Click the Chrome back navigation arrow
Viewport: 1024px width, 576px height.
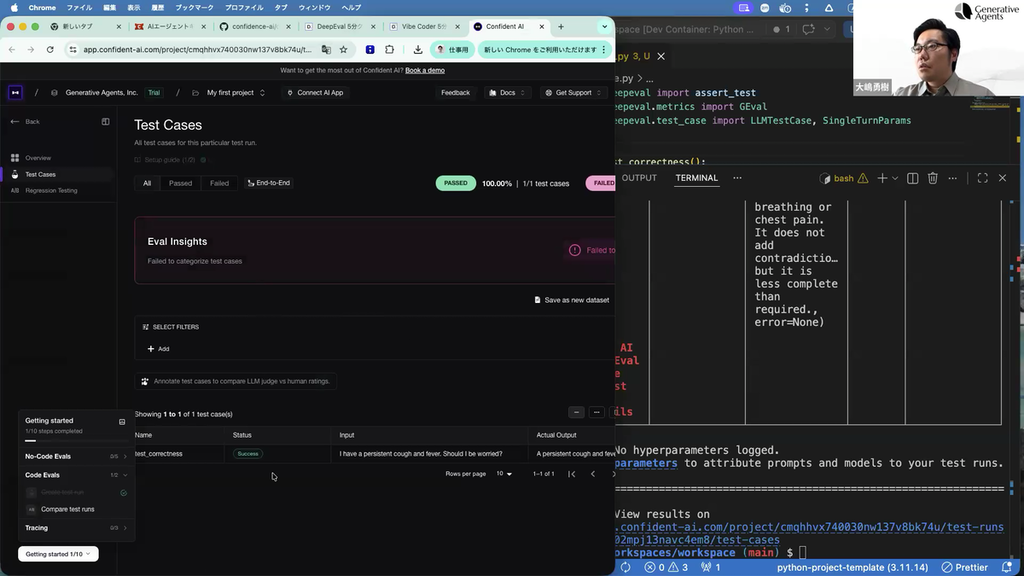(12, 50)
